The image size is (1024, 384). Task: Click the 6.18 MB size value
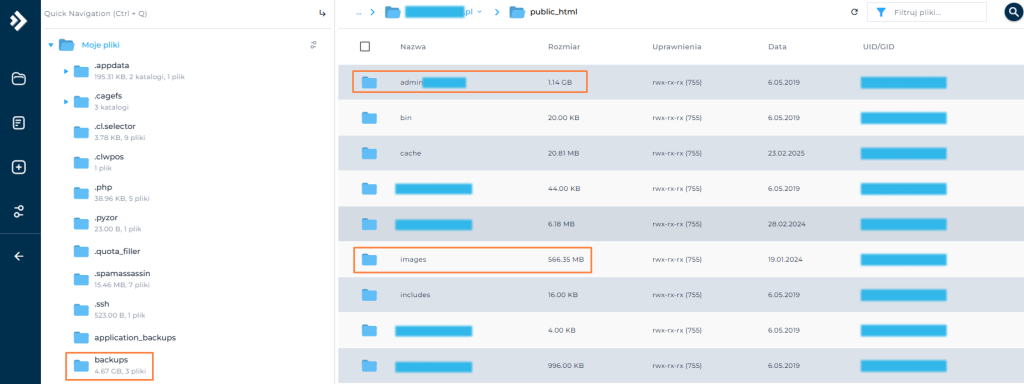(562, 224)
